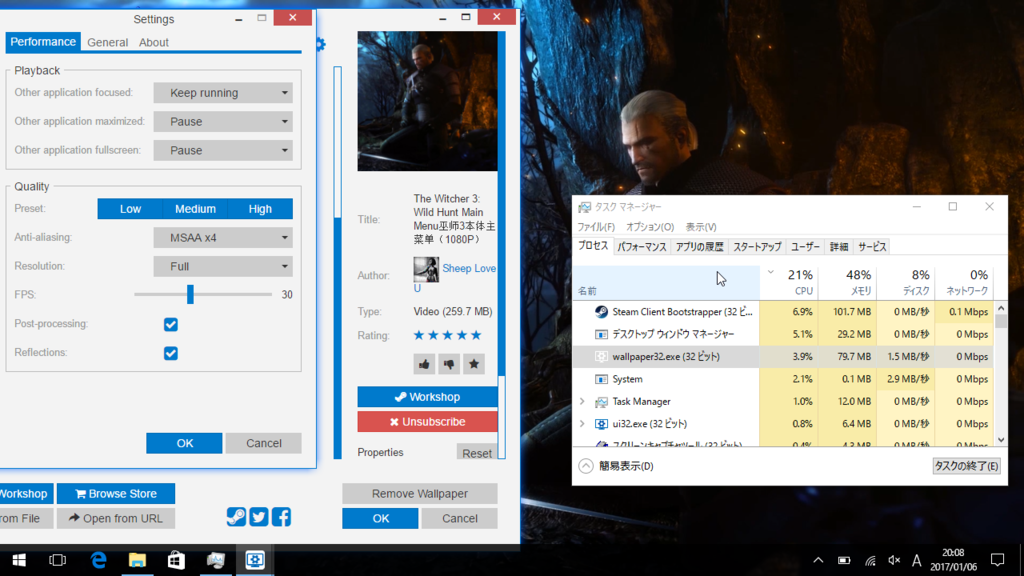Open the Twitter icon link
Image resolution: width=1024 pixels, height=576 pixels.
click(259, 517)
